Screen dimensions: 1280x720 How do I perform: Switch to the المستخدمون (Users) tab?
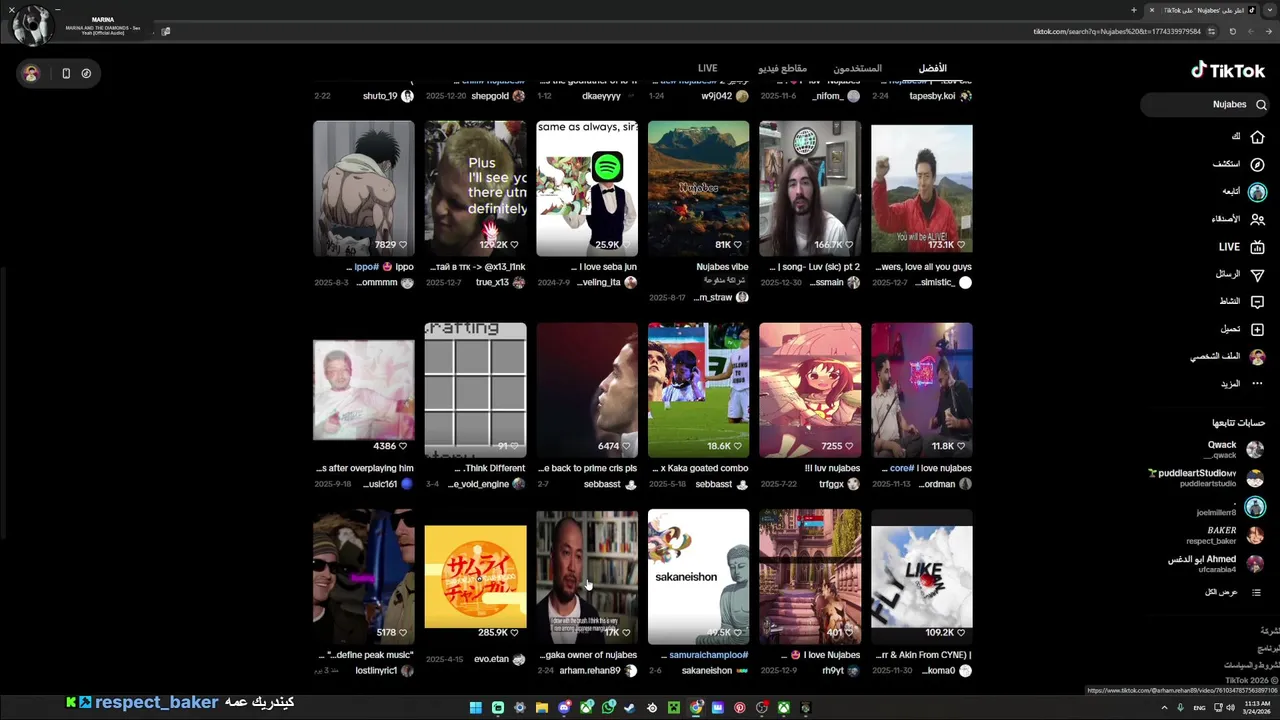coord(858,68)
